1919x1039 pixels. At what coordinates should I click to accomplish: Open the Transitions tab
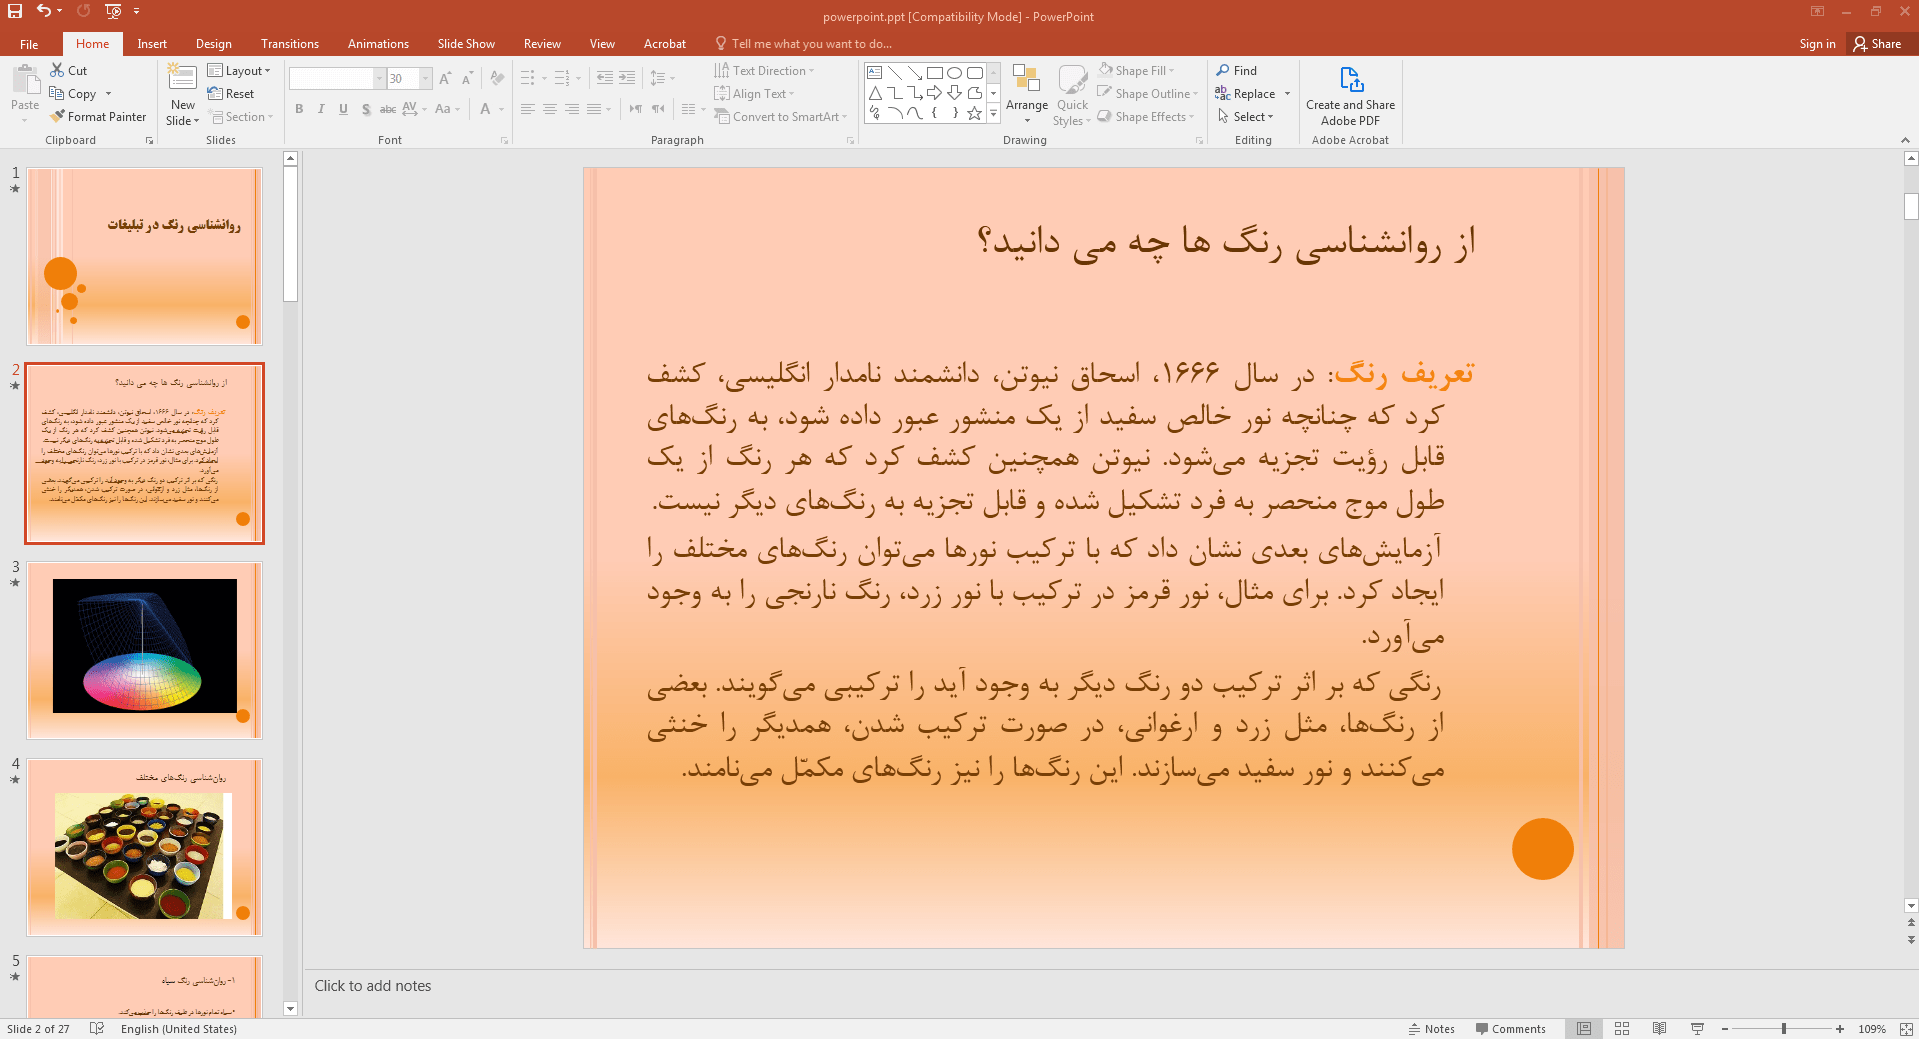[x=290, y=44]
